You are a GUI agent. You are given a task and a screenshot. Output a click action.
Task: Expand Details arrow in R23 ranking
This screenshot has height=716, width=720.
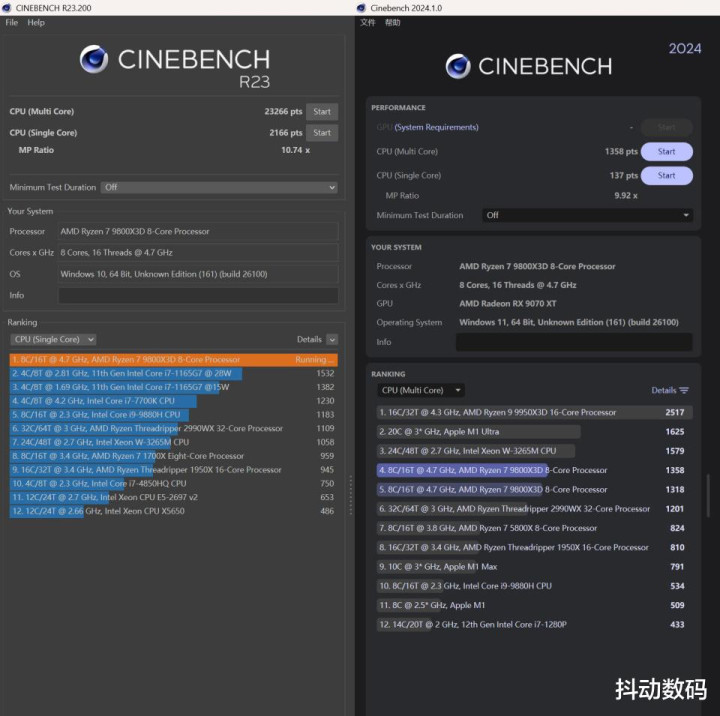pyautogui.click(x=332, y=339)
